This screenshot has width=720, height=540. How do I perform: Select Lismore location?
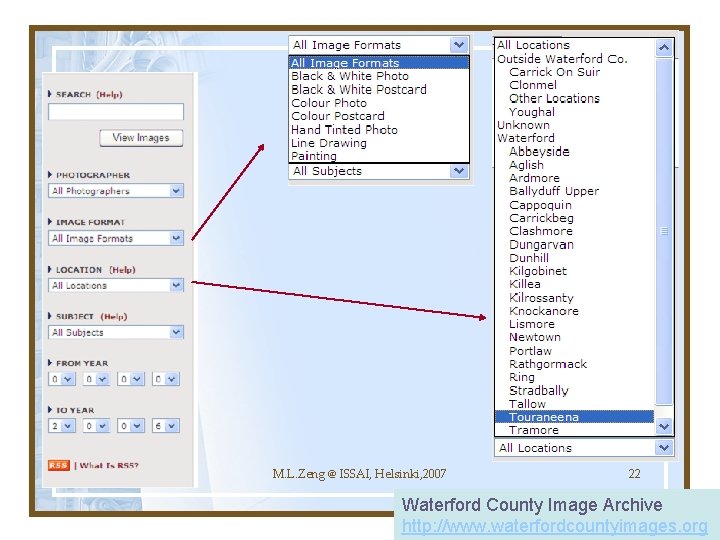(574, 324)
